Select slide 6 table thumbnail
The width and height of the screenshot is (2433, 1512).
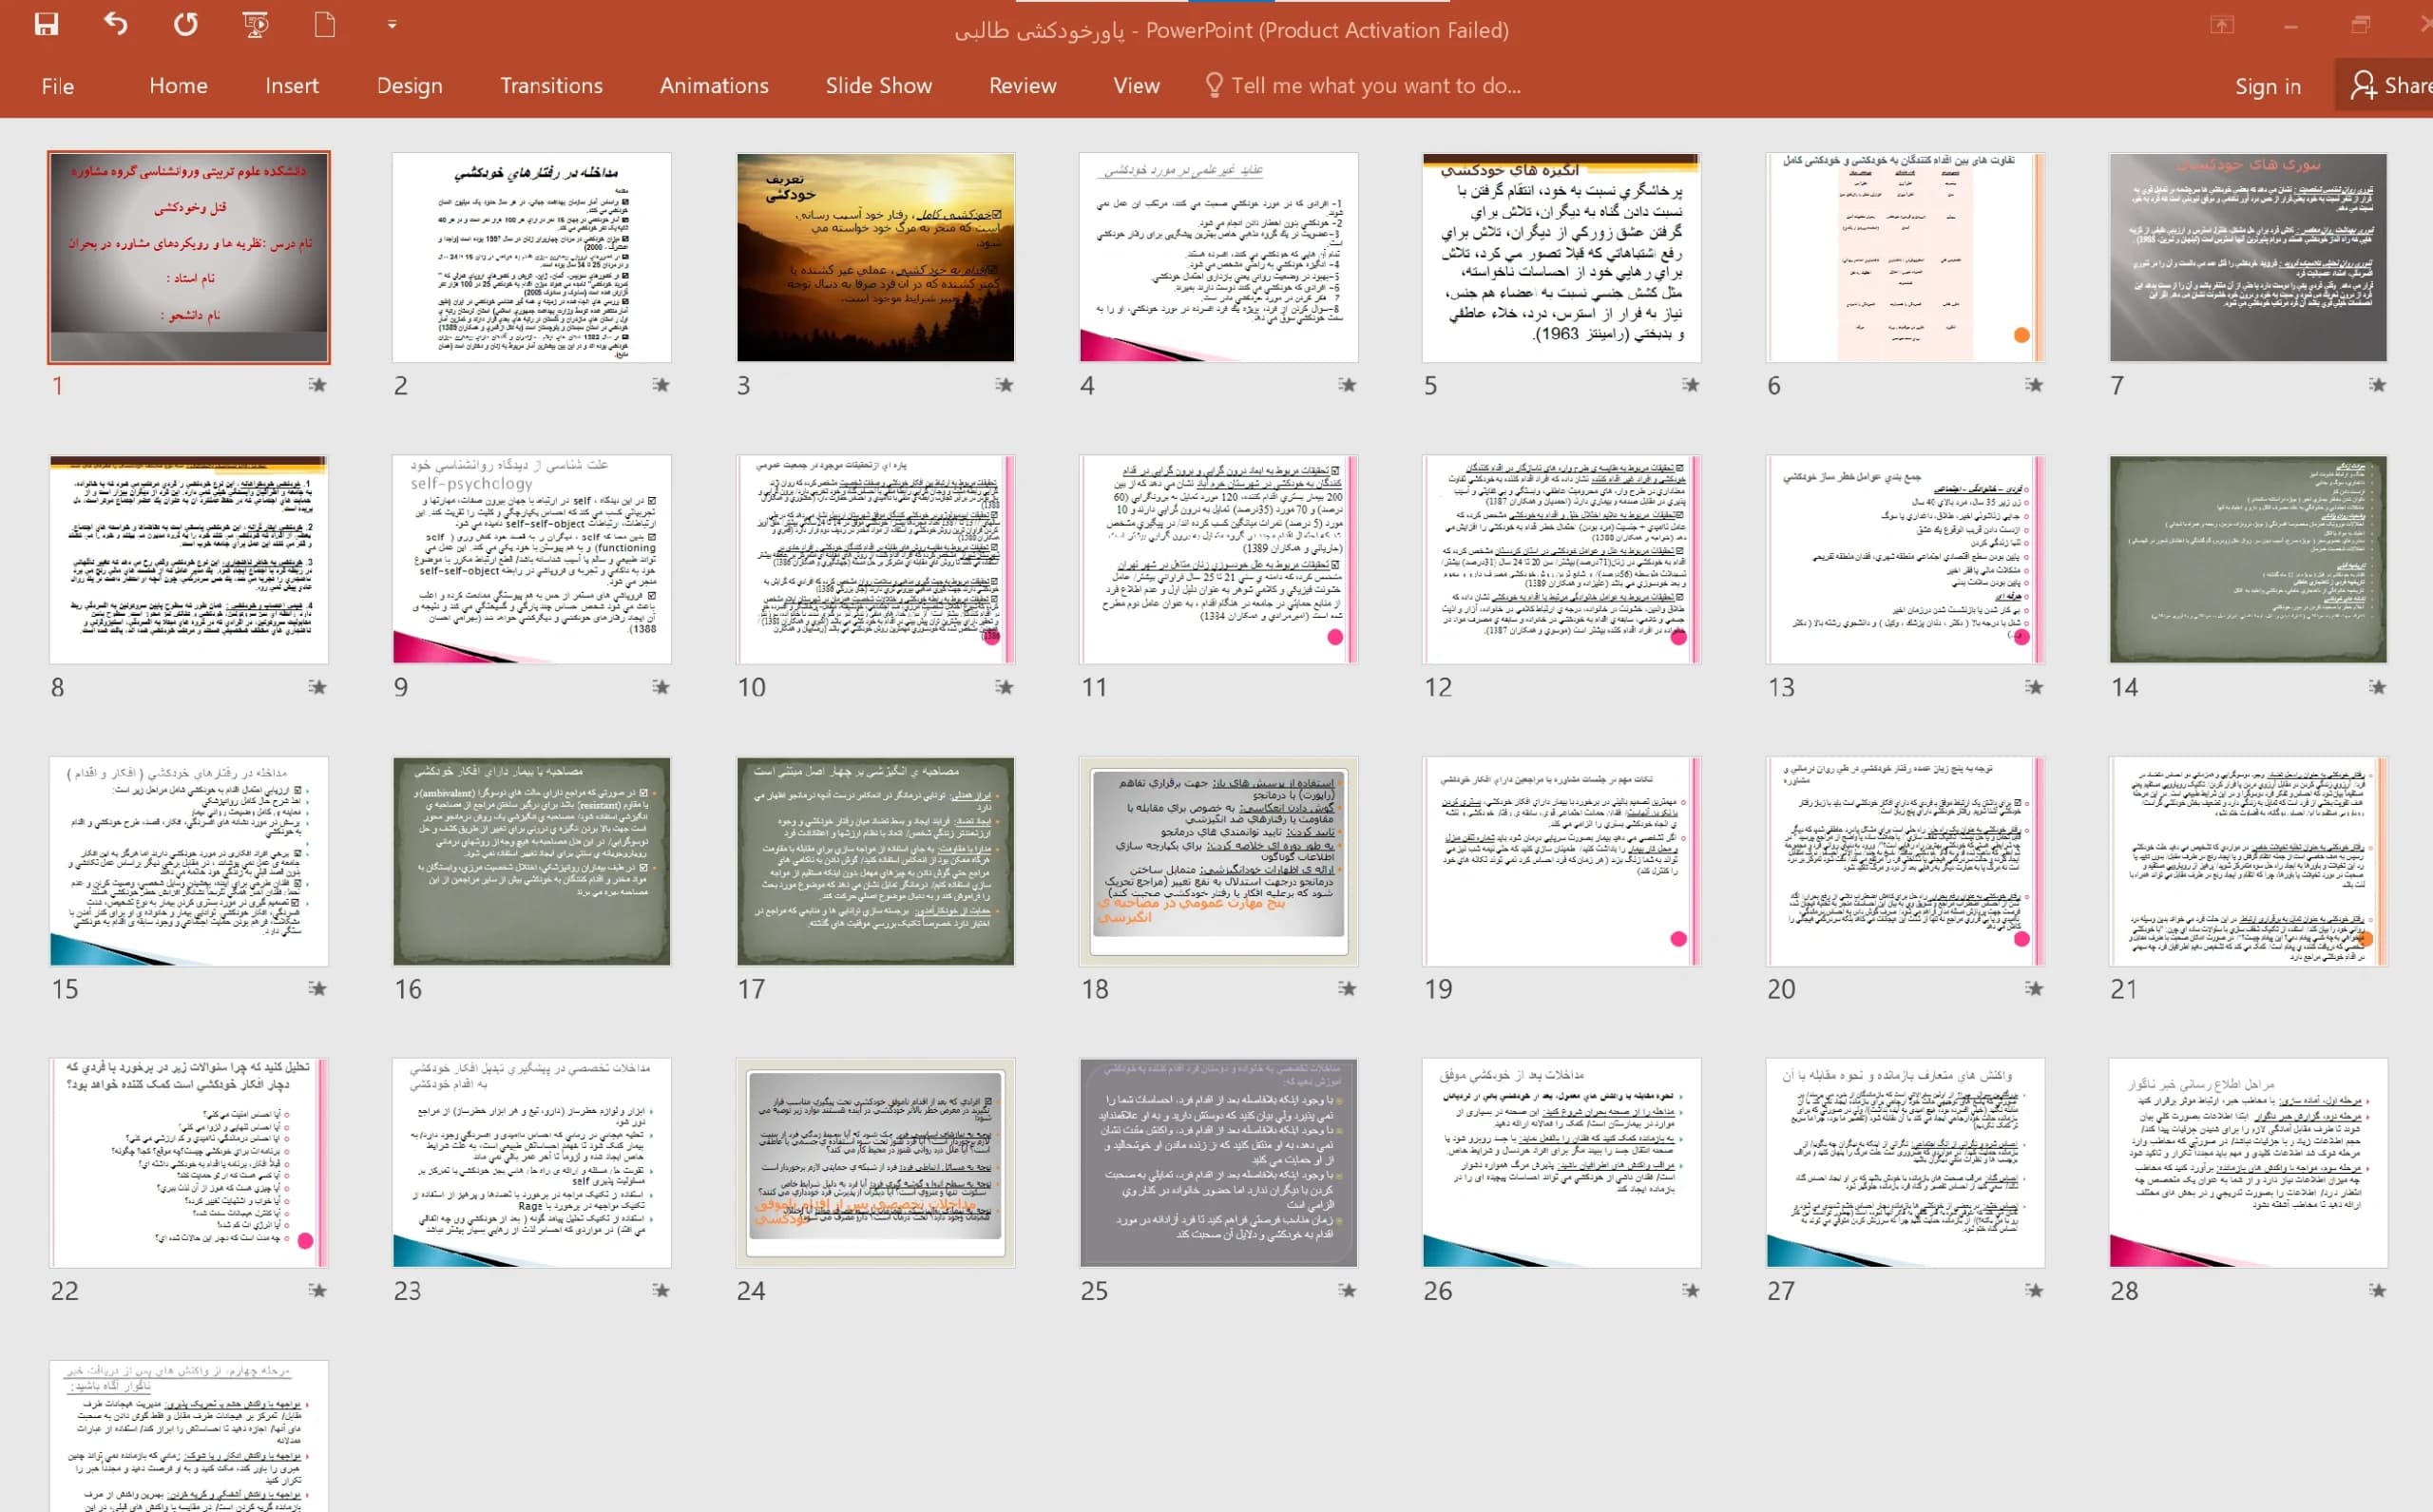[1905, 257]
